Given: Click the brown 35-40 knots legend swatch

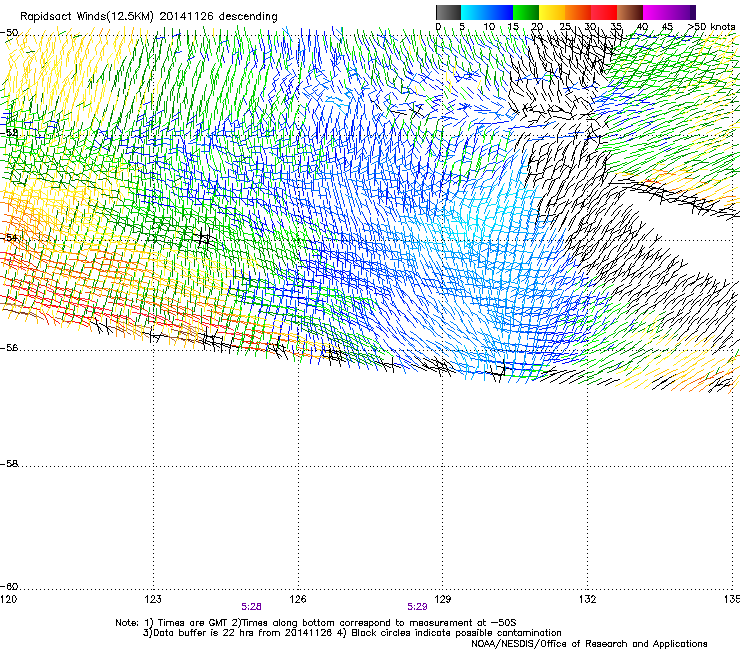Looking at the screenshot, I should tap(630, 12).
